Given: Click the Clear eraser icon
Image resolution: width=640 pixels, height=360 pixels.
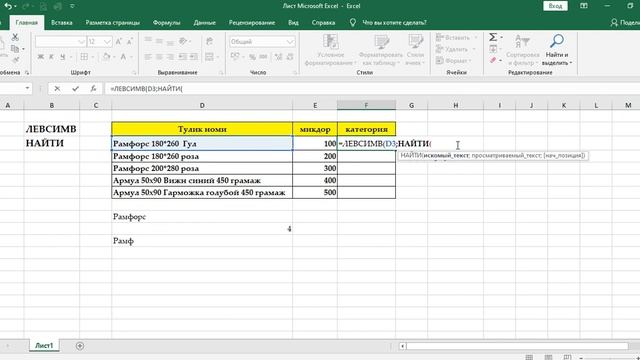Looking at the screenshot, I should (x=493, y=60).
